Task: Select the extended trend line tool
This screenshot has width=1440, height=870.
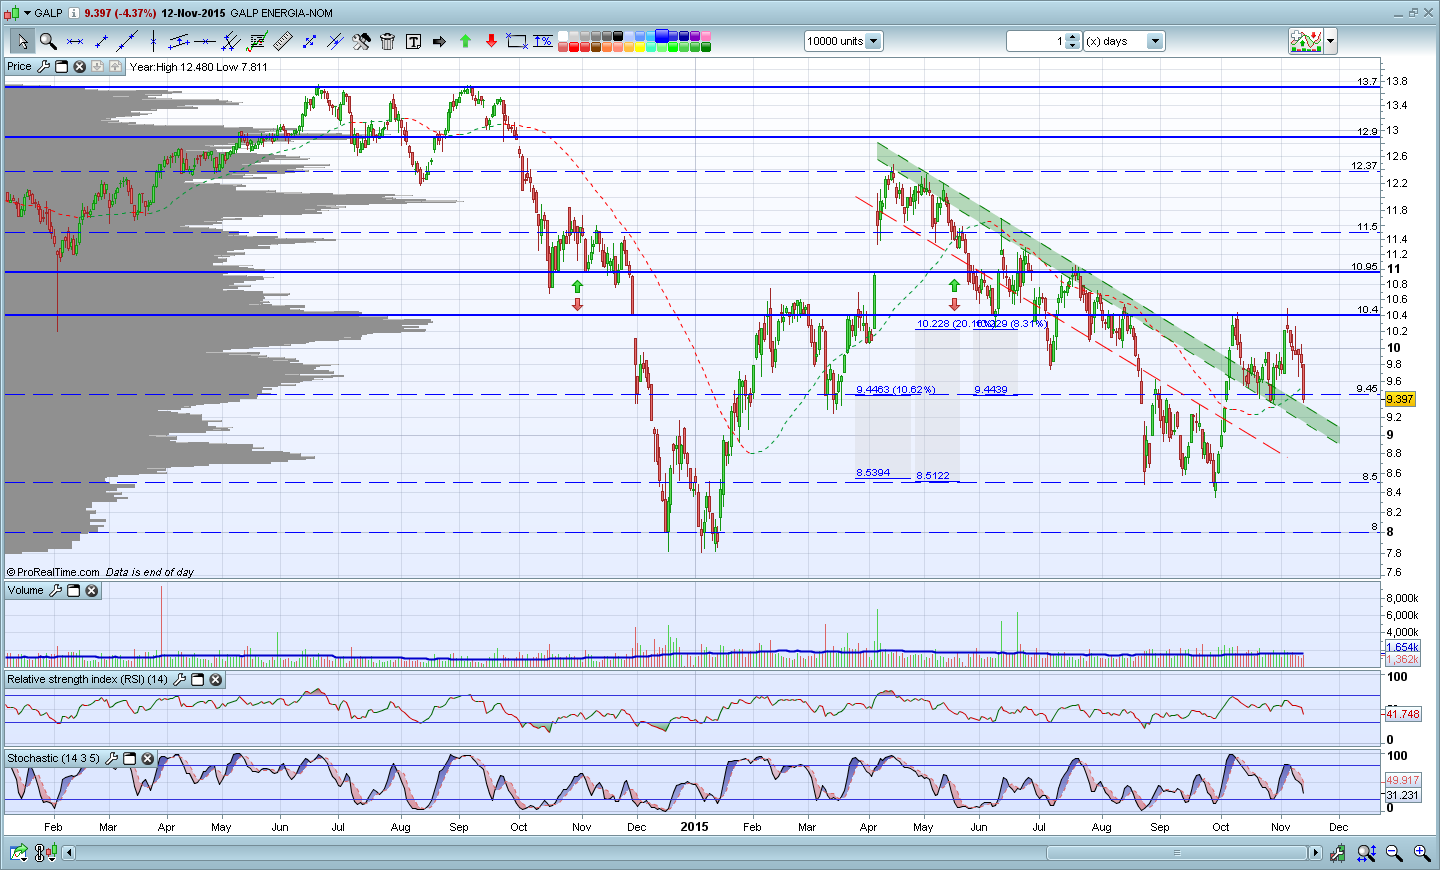Action: click(127, 41)
